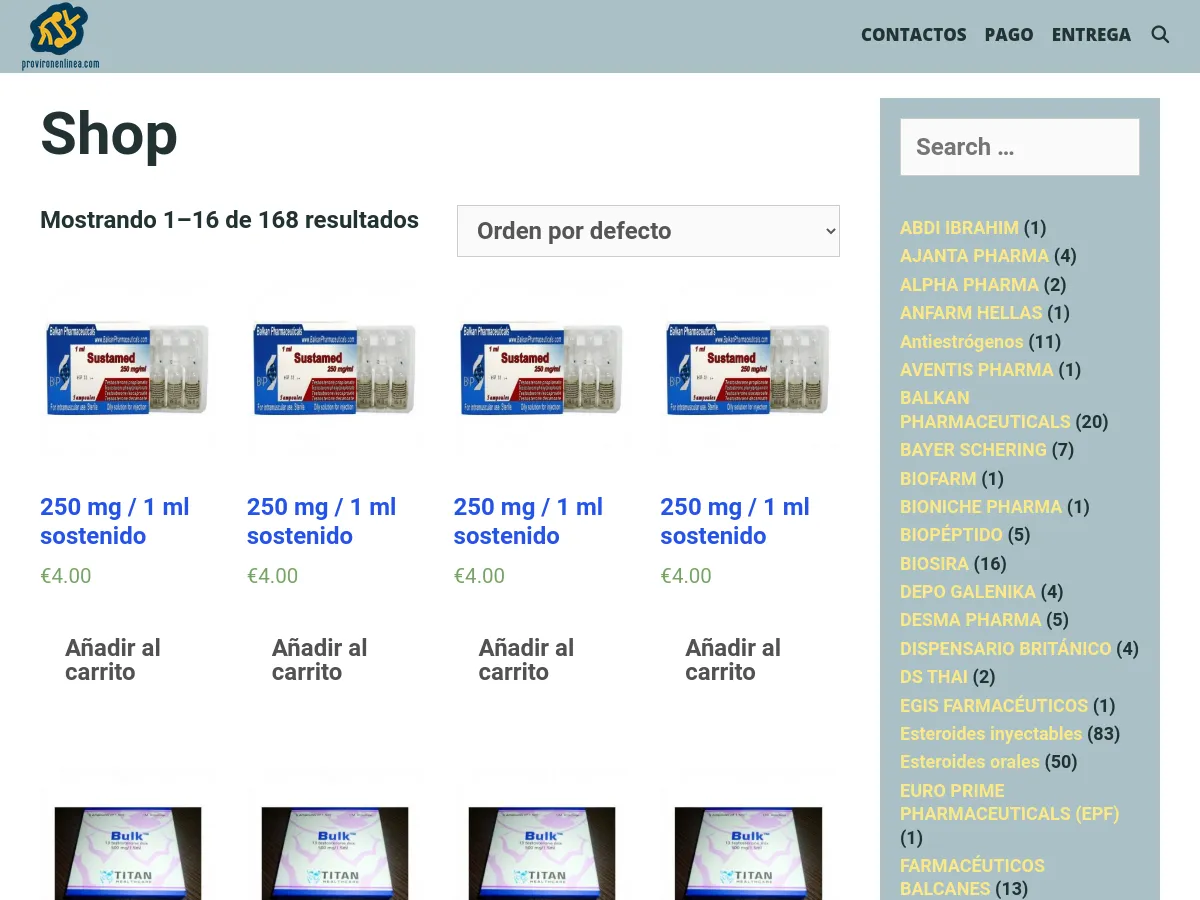Open the CONTACTOS menu item
The height and width of the screenshot is (900, 1200).
point(913,34)
